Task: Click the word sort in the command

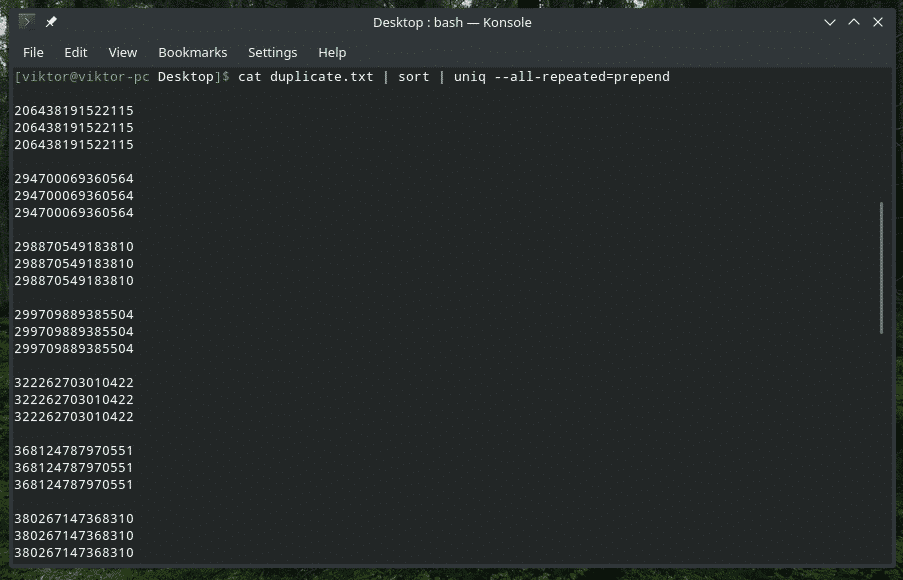Action: click(x=413, y=77)
